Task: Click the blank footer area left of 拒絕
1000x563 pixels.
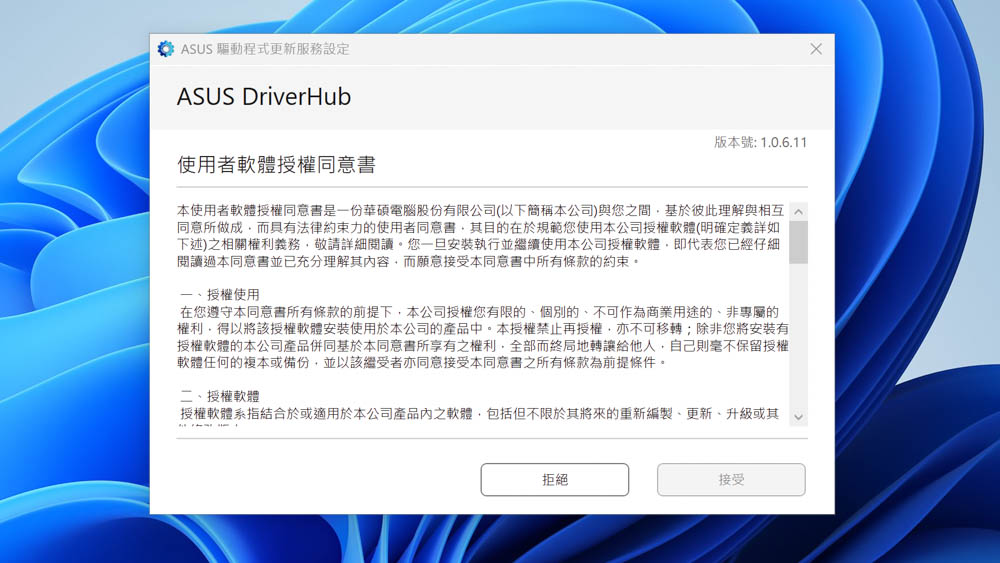Action: point(310,480)
